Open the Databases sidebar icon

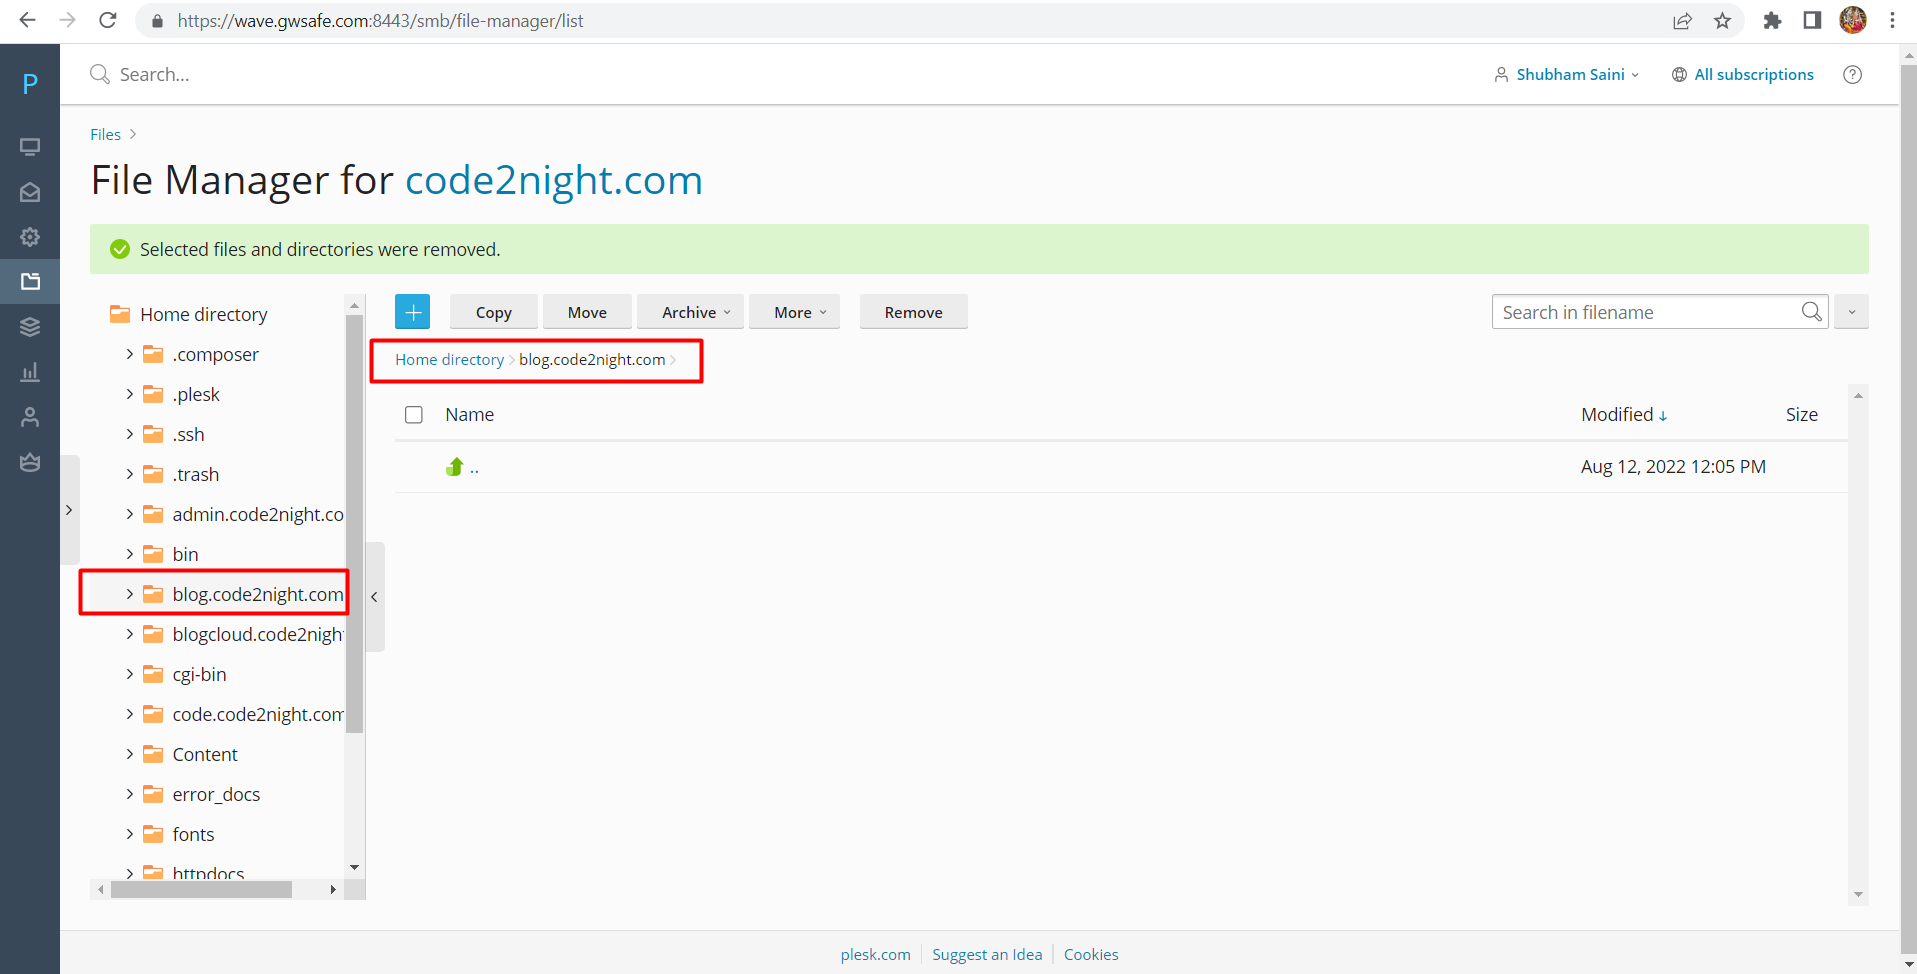[x=30, y=327]
